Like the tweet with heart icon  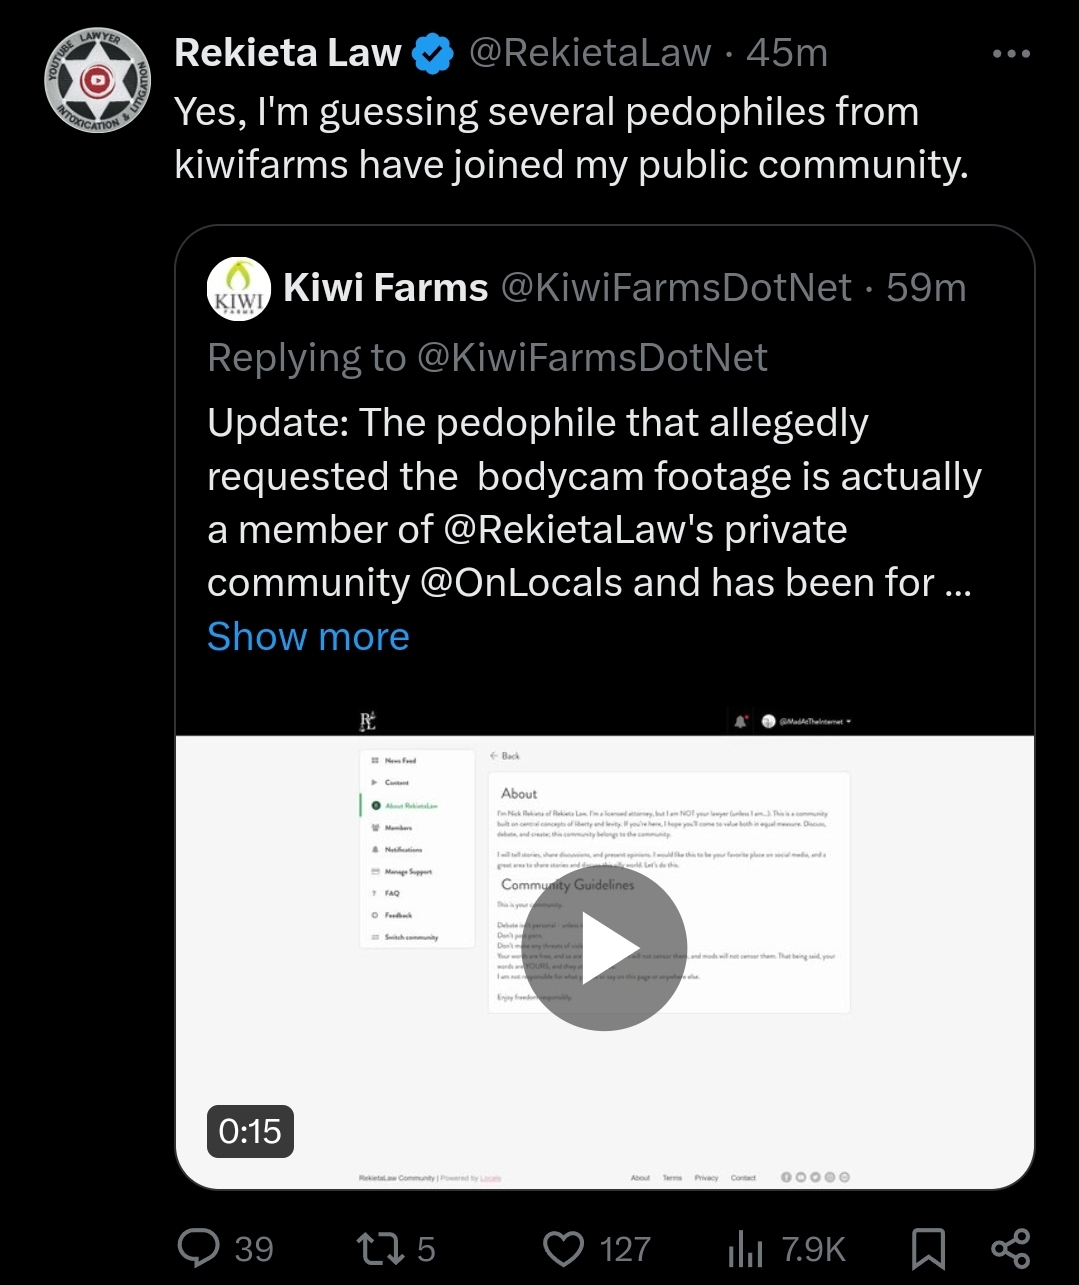(x=563, y=1249)
